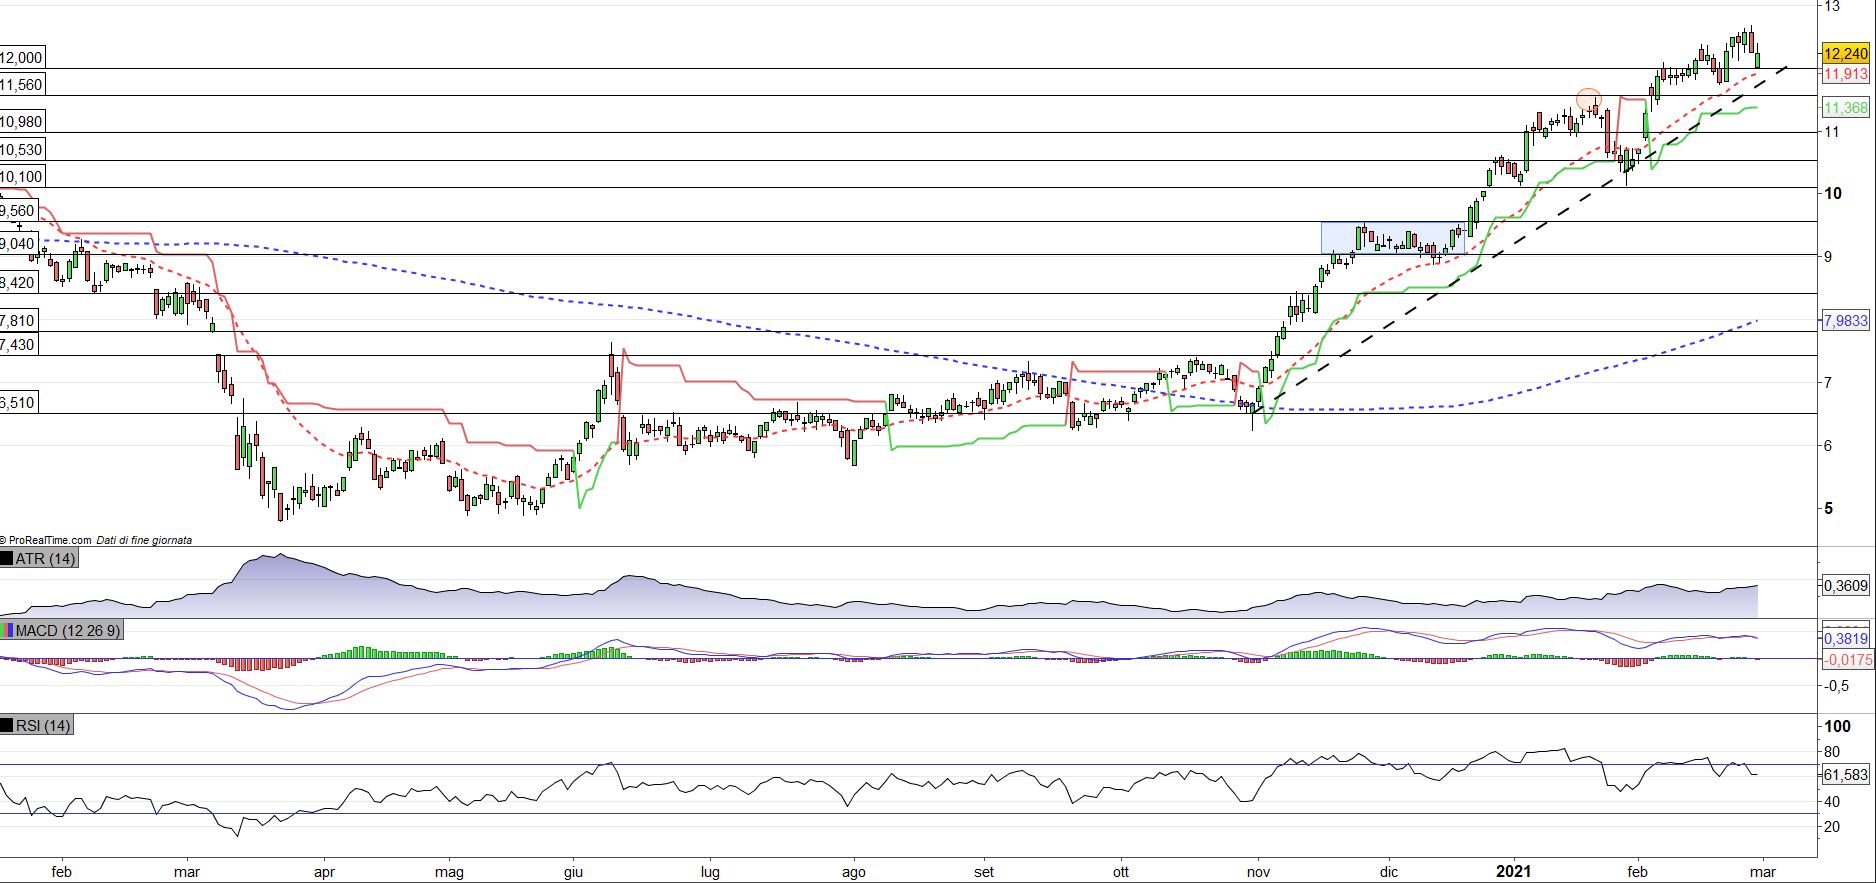Select the blue rectangle consolidation zone

[1392, 238]
